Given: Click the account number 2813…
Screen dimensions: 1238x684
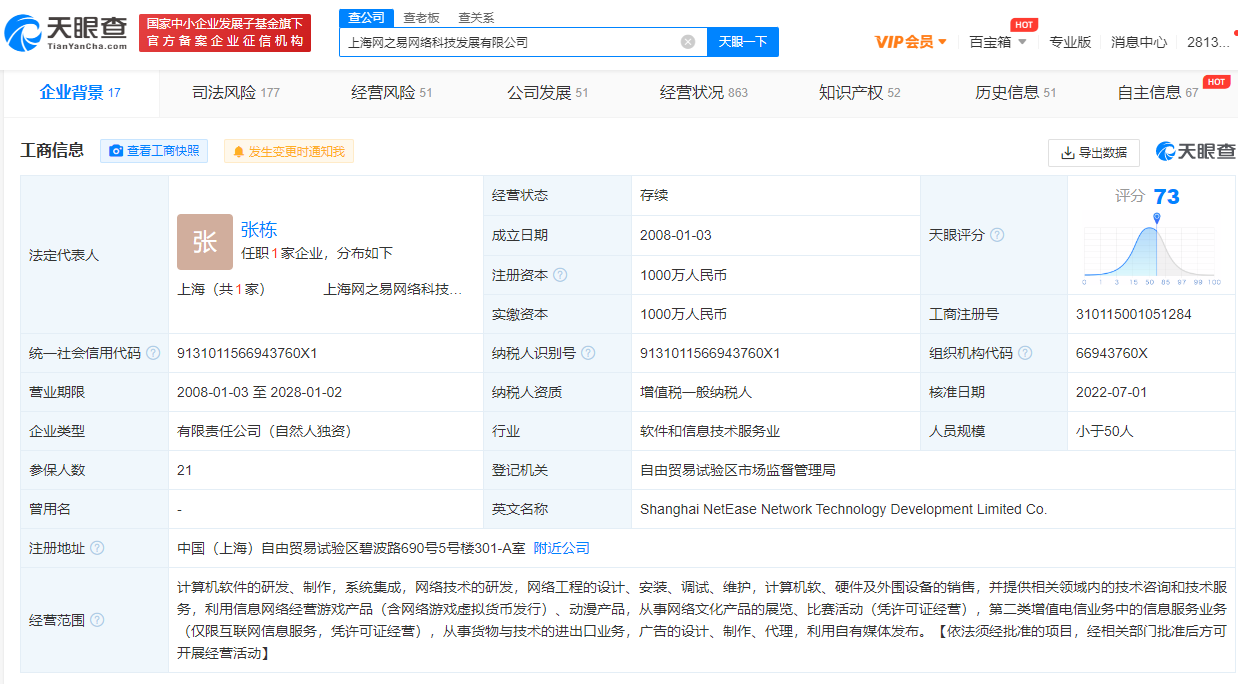Looking at the screenshot, I should click(1208, 42).
